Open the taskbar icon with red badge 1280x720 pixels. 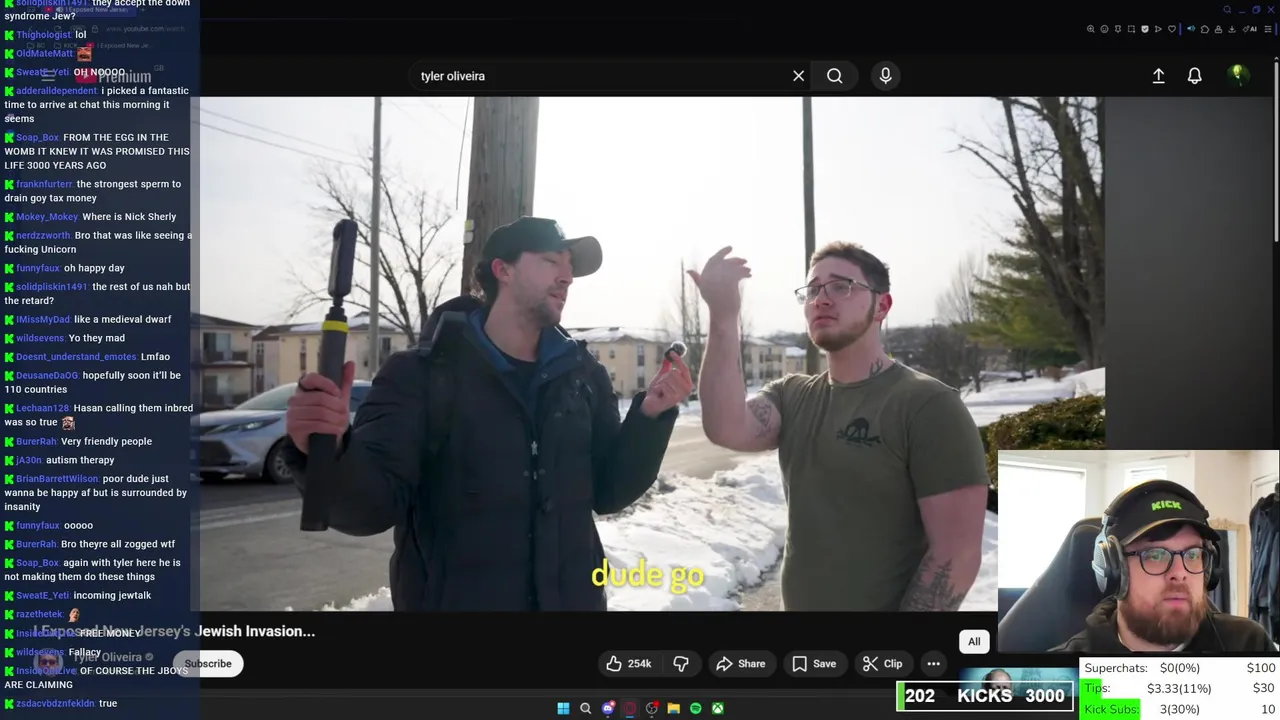point(652,708)
